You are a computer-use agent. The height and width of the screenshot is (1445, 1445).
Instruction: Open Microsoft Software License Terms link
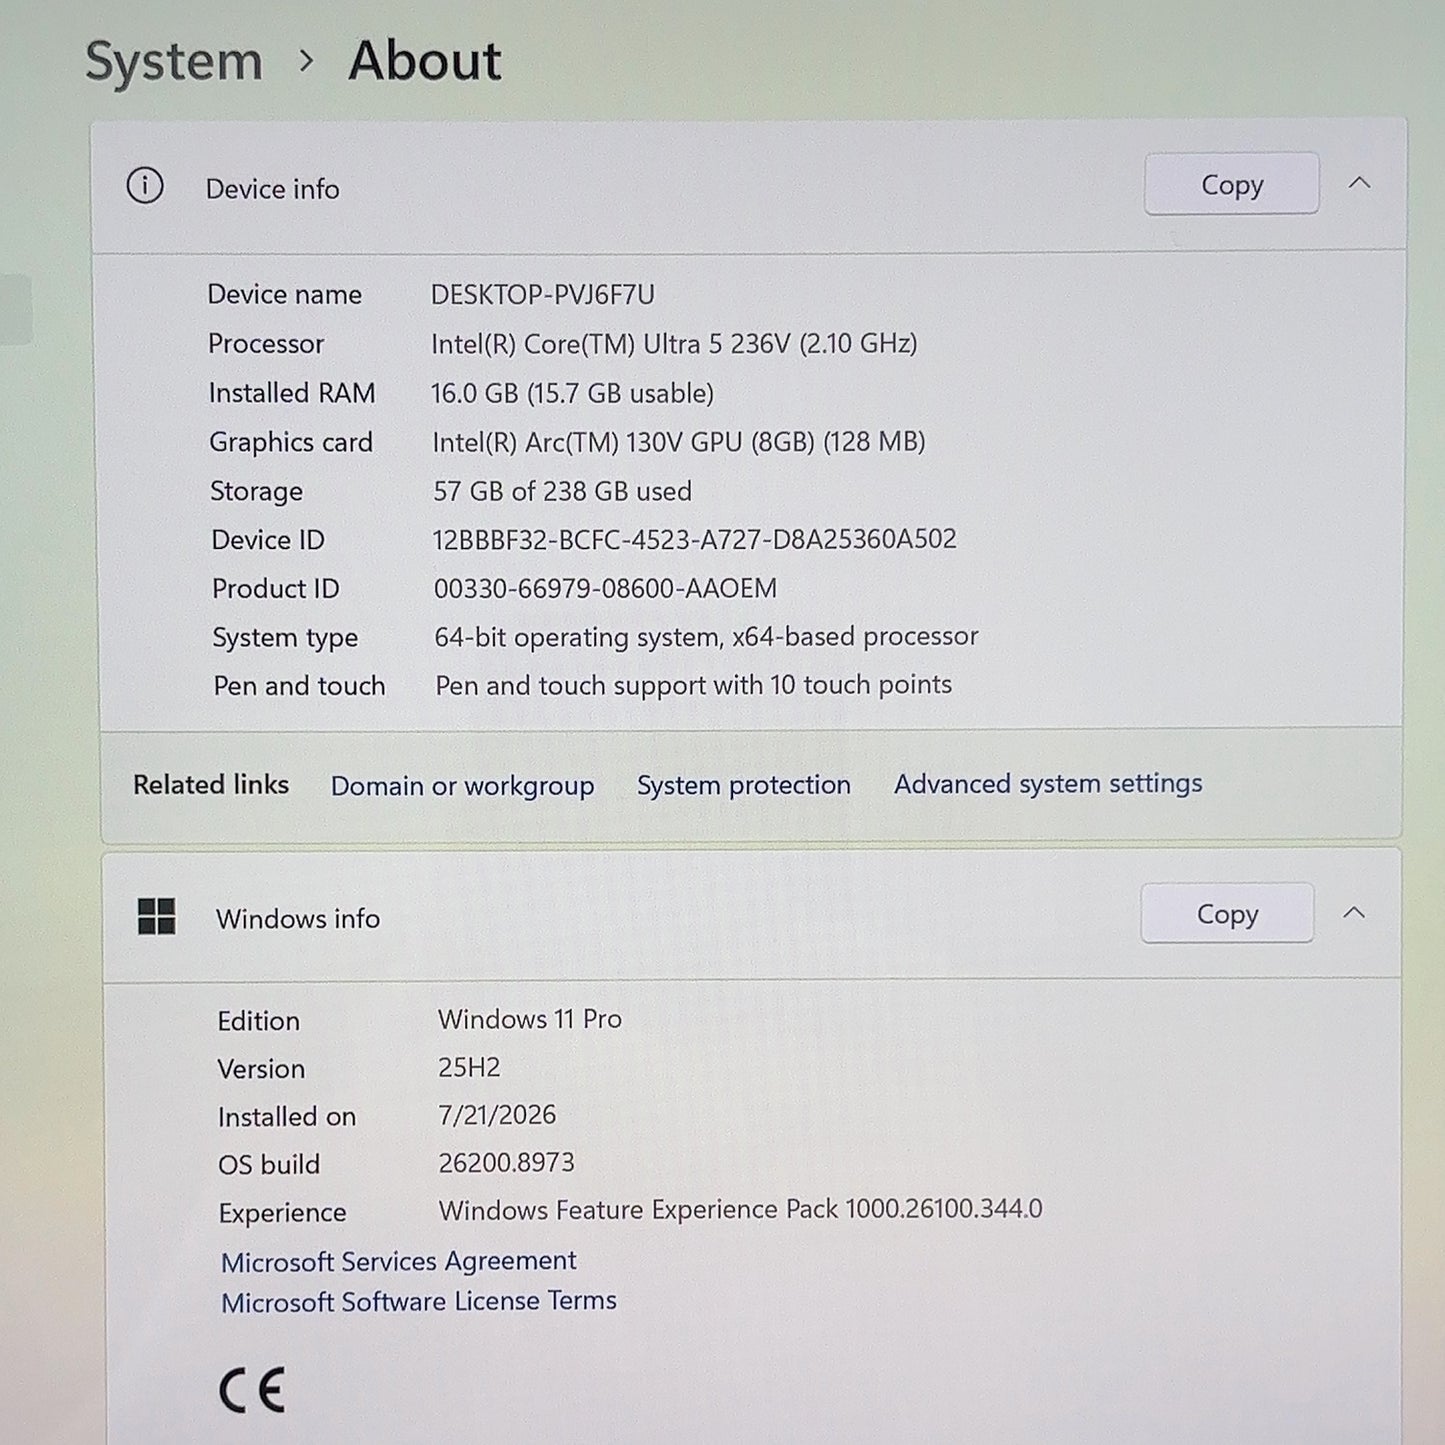[x=419, y=1302]
